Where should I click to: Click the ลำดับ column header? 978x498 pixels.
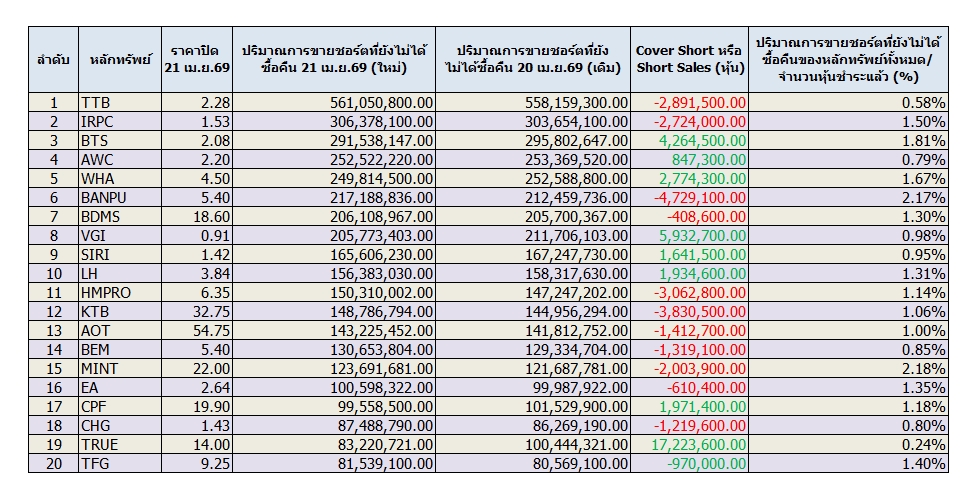(x=52, y=60)
